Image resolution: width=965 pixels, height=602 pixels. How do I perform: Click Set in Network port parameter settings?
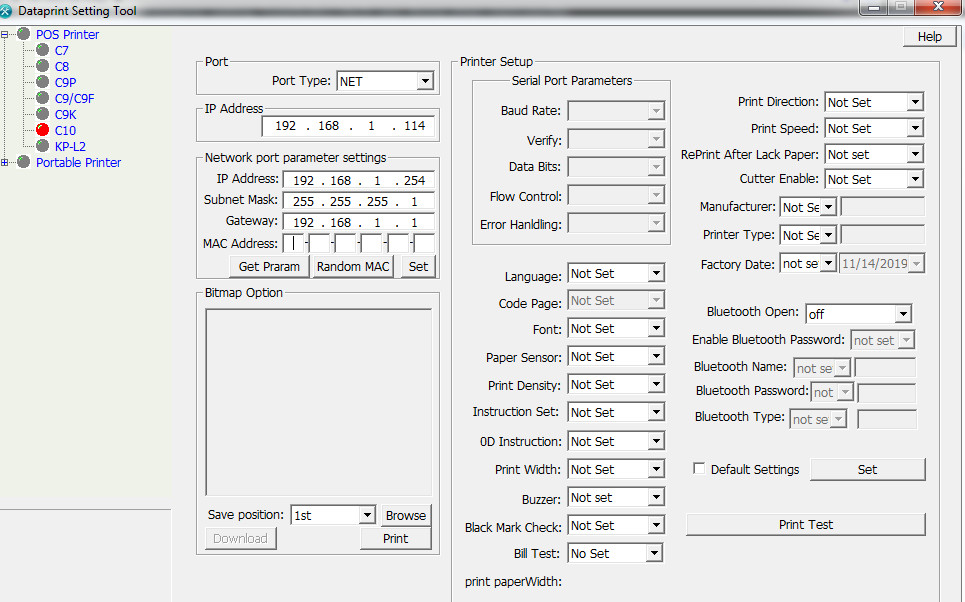418,267
